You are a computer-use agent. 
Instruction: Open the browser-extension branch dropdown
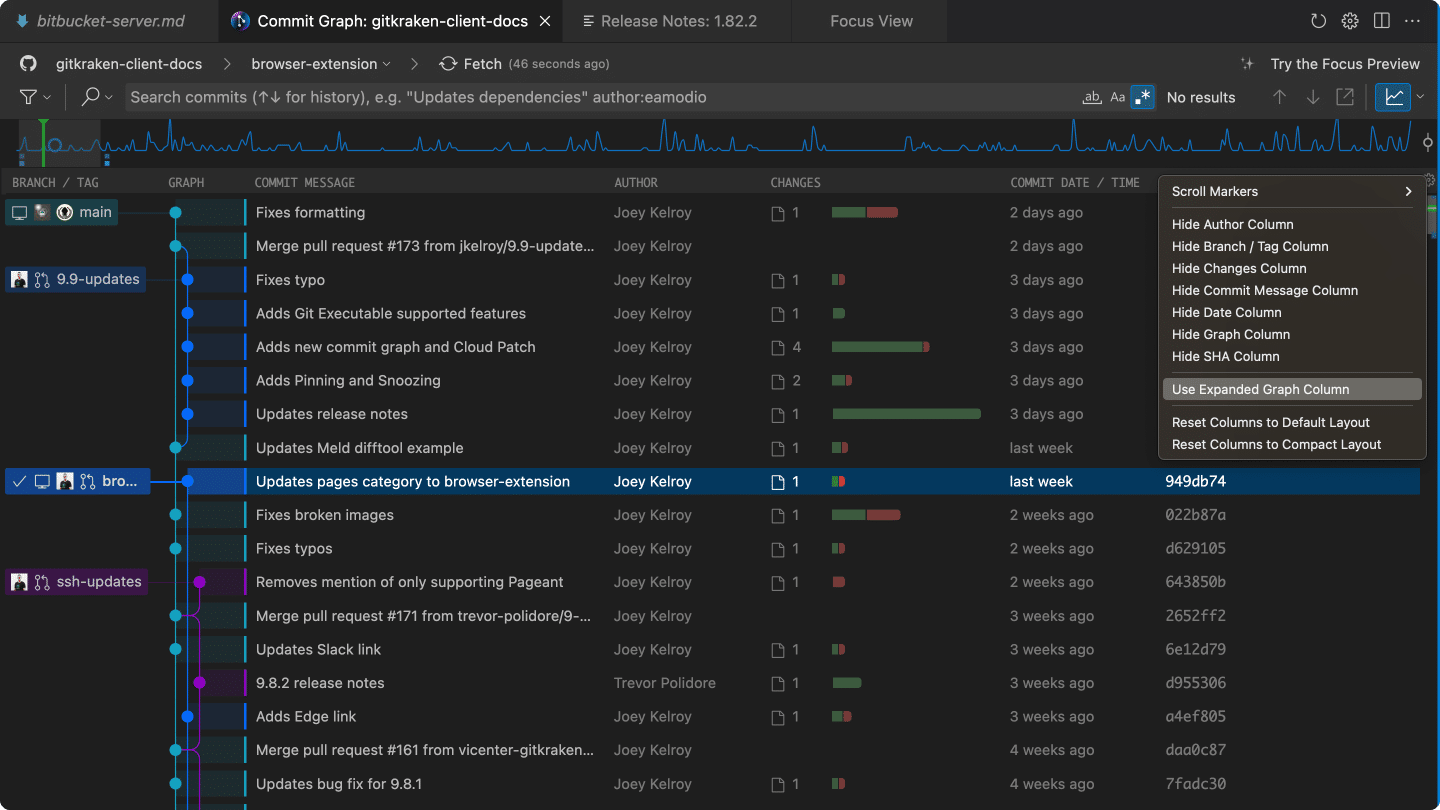(321, 64)
